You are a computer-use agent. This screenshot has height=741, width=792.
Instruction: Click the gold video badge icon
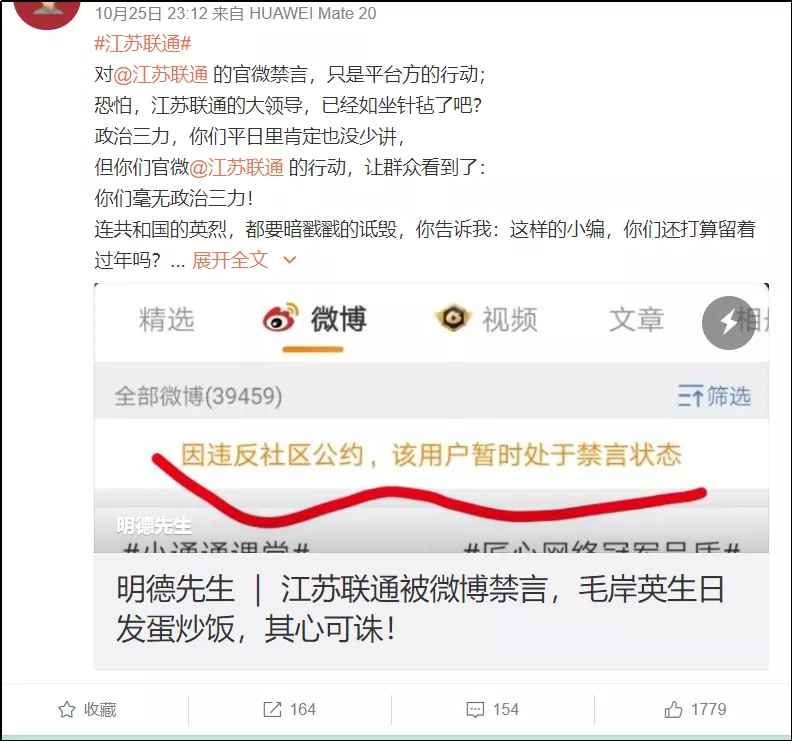pos(453,318)
